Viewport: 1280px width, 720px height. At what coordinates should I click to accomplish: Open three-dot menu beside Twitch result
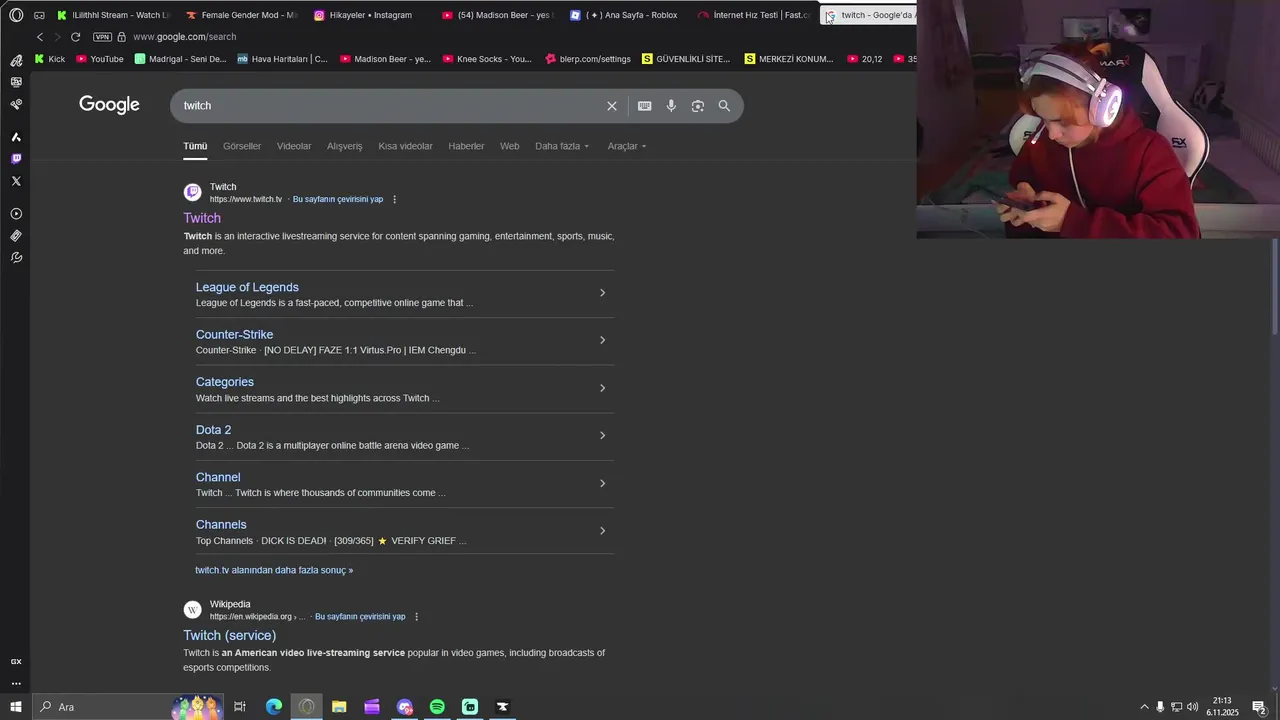[394, 199]
